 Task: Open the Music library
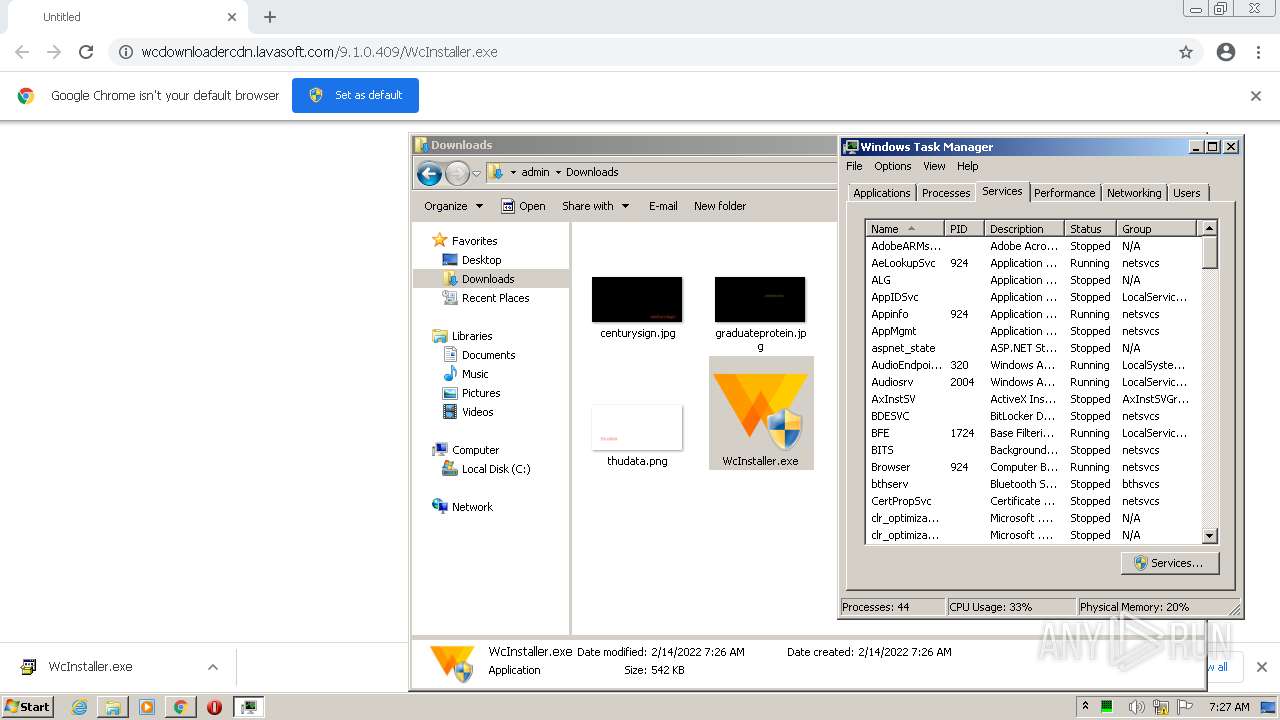click(475, 374)
